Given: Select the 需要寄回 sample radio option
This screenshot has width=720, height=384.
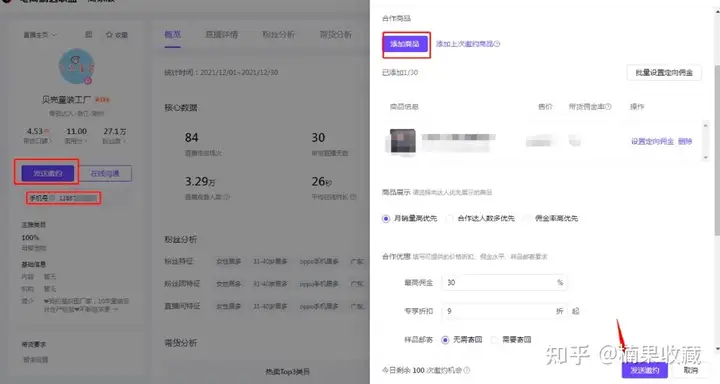Looking at the screenshot, I should tap(494, 340).
